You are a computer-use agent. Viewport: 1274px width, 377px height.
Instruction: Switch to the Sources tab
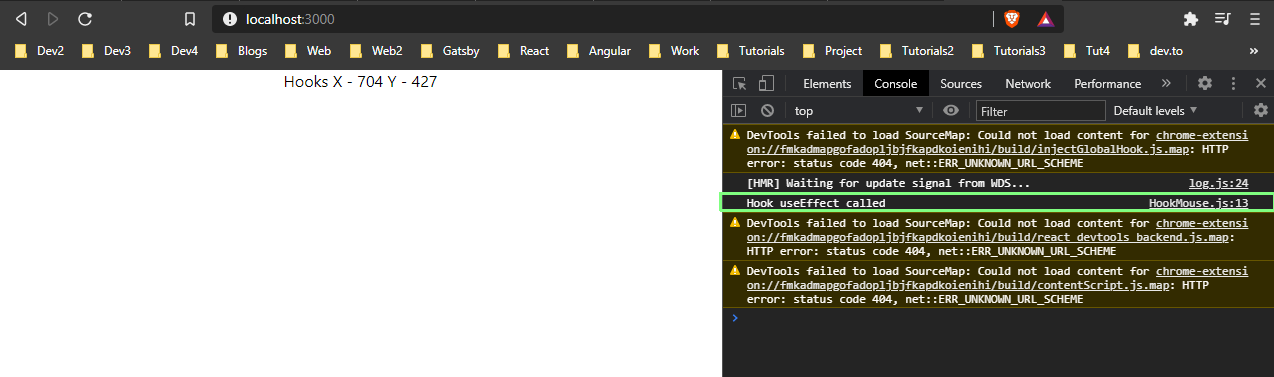point(961,84)
